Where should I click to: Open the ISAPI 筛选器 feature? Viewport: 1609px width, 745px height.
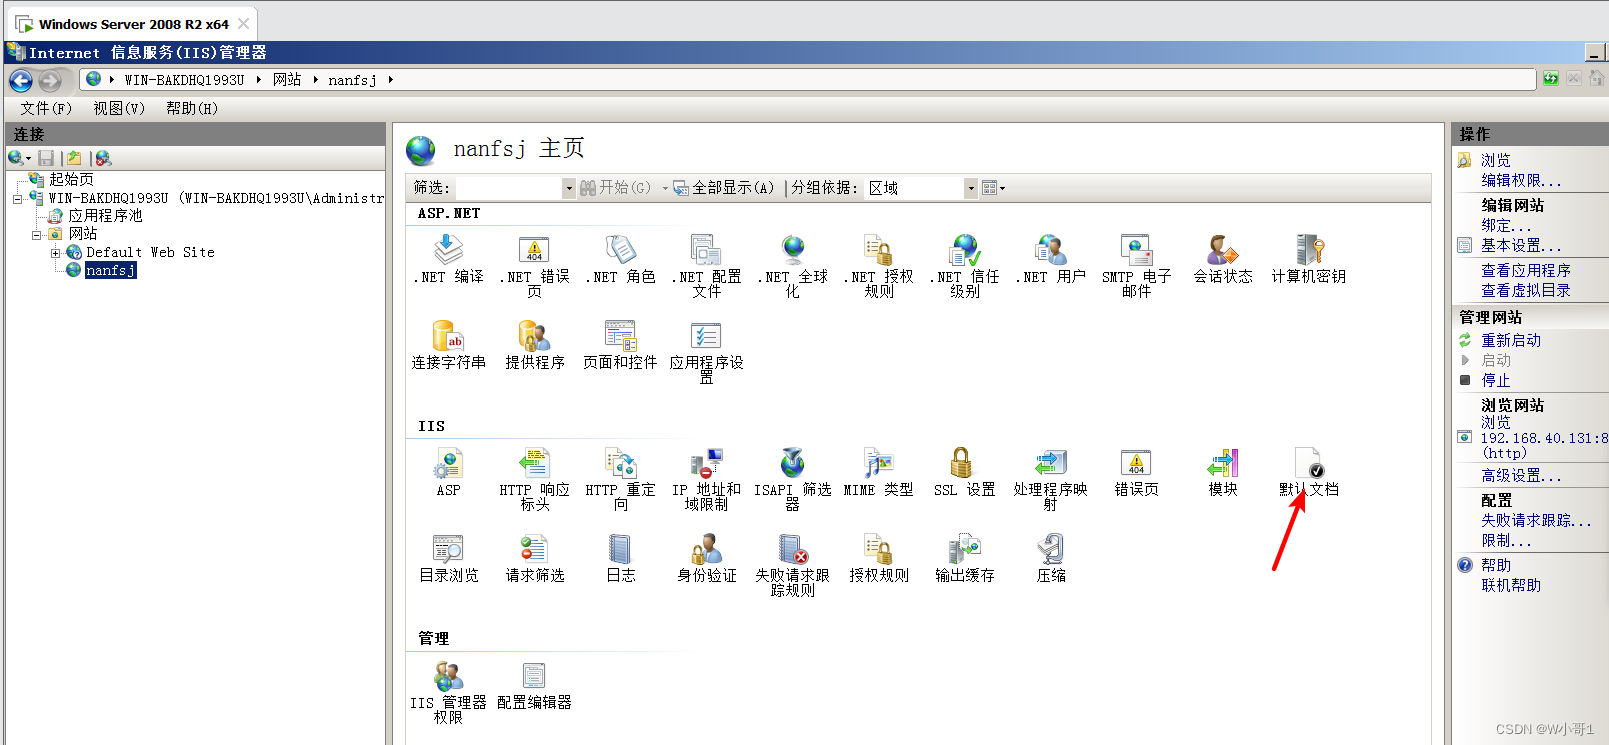(792, 479)
